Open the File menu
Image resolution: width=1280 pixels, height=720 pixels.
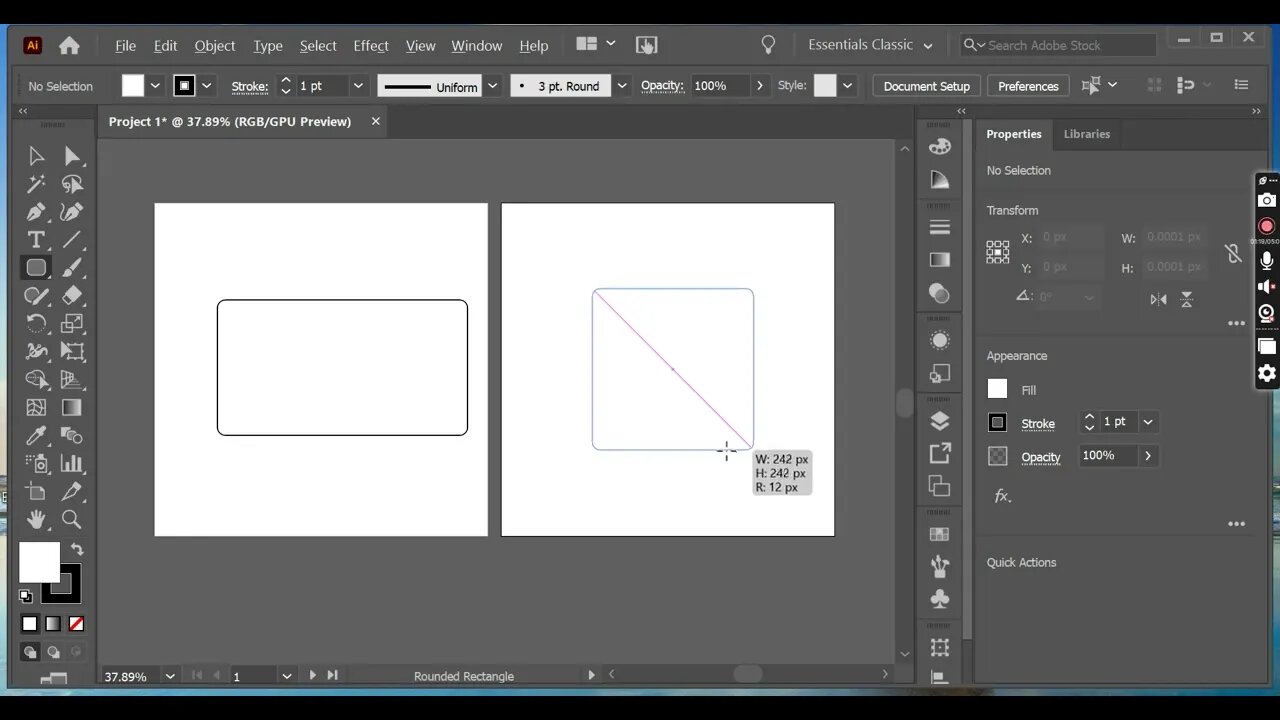pos(125,46)
